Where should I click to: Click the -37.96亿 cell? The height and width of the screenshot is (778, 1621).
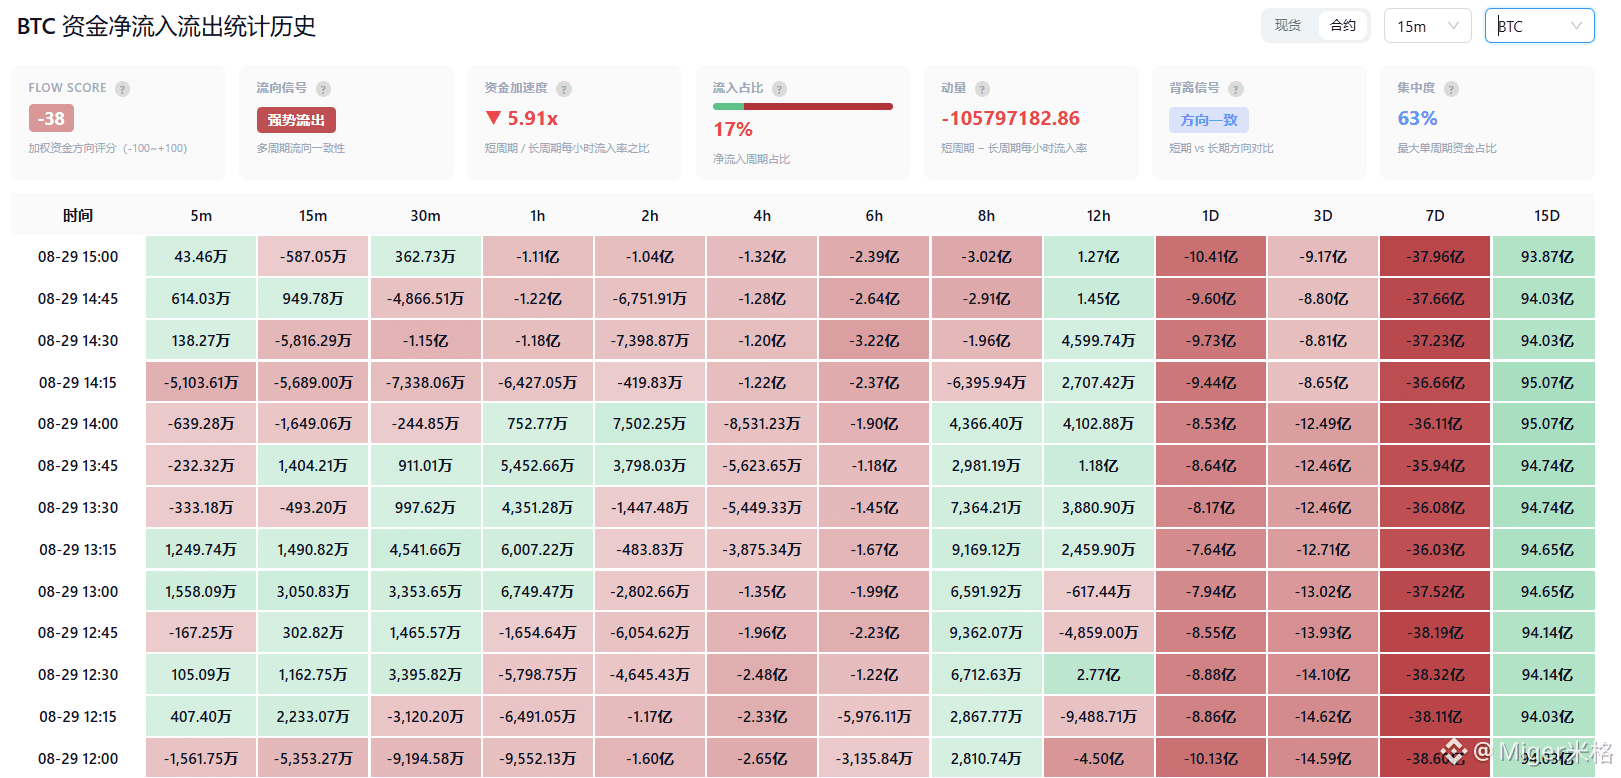(1435, 257)
